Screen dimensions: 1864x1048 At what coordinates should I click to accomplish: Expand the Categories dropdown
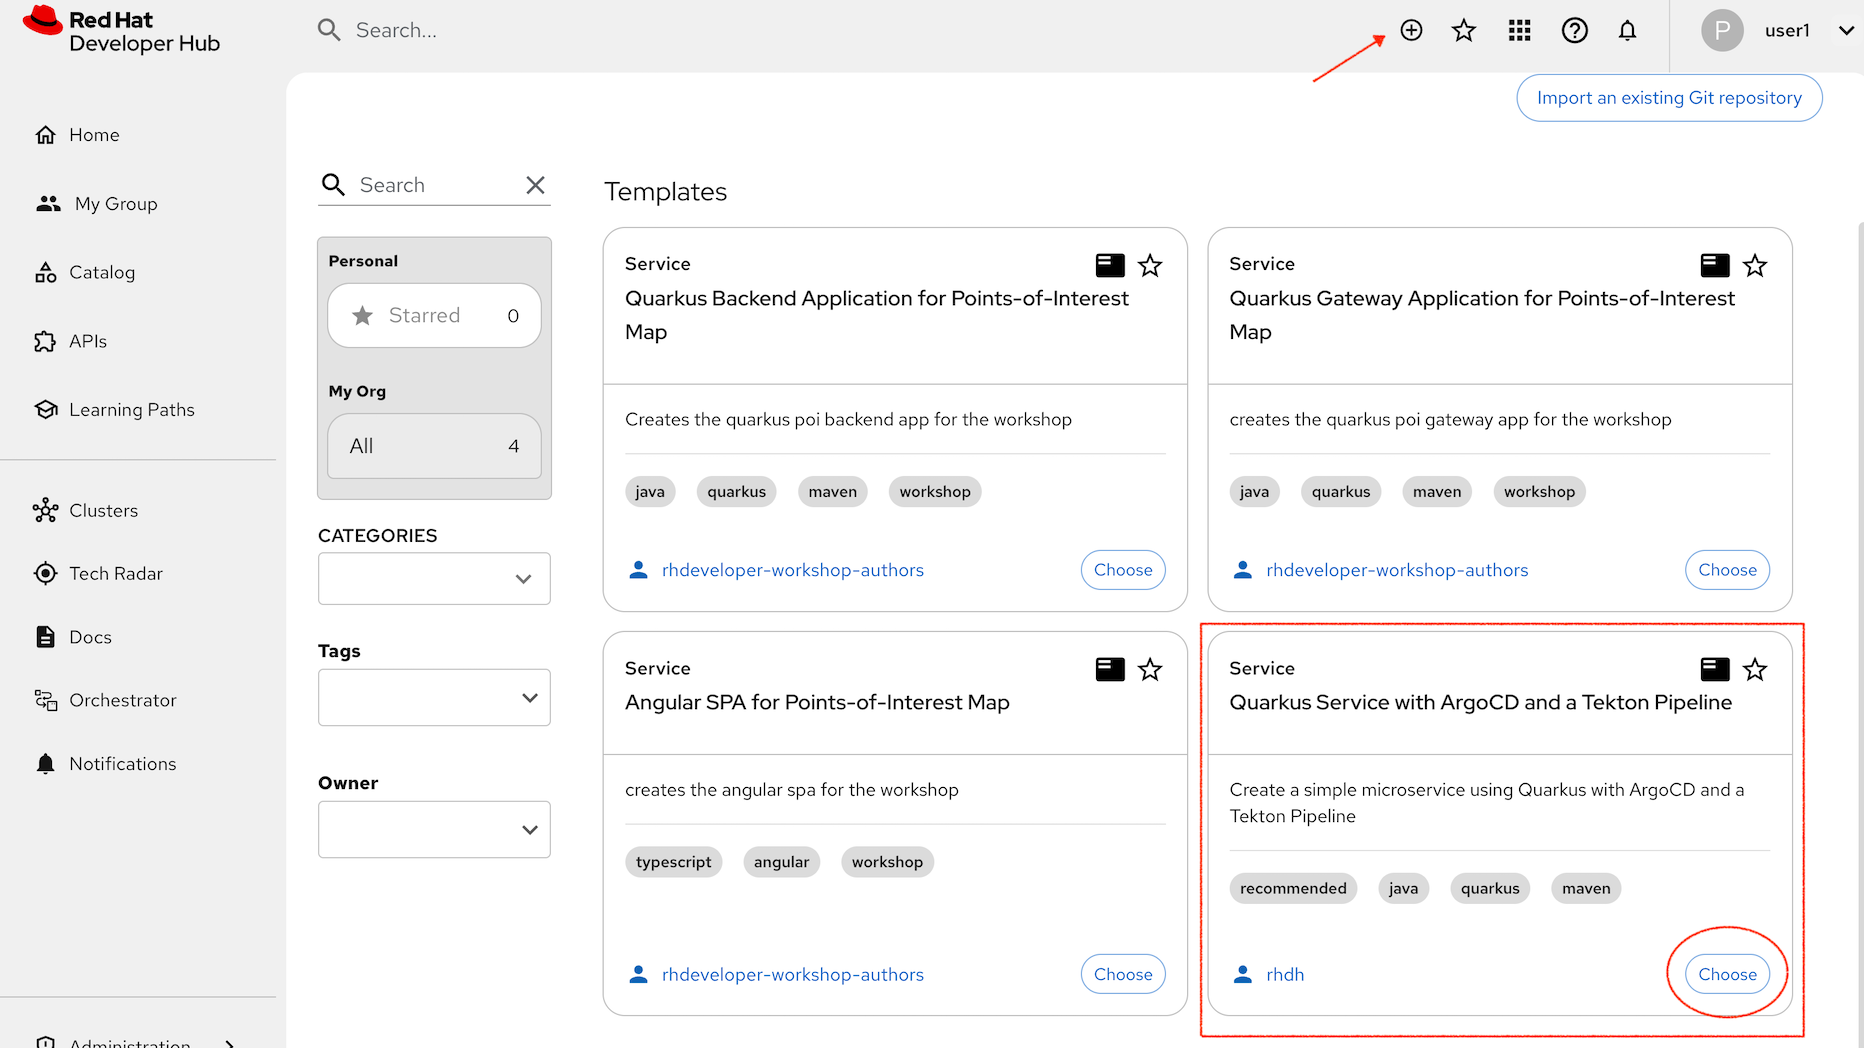click(434, 579)
